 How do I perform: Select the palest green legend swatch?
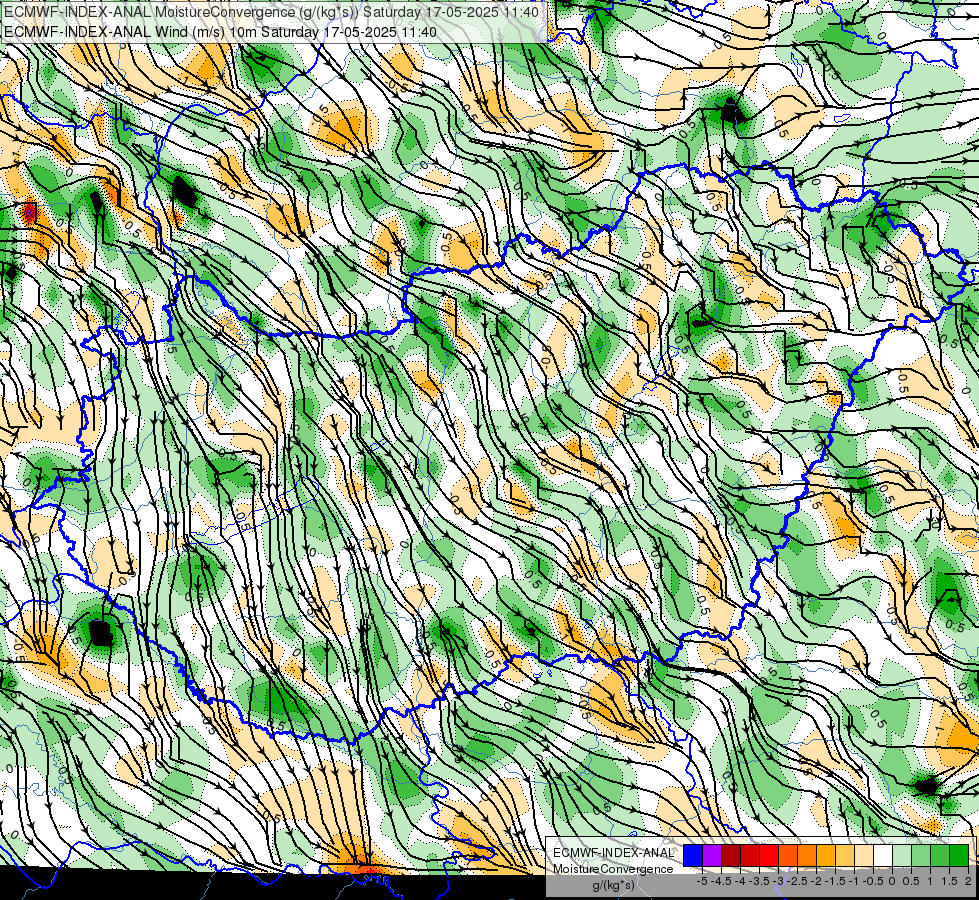coord(902,856)
